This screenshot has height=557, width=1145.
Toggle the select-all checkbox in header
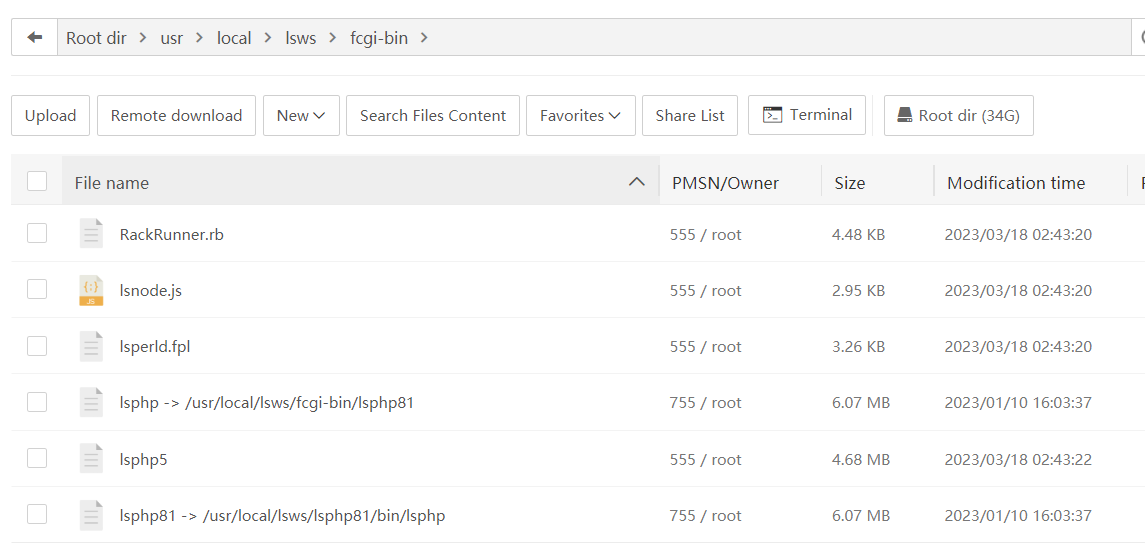pyautogui.click(x=37, y=182)
